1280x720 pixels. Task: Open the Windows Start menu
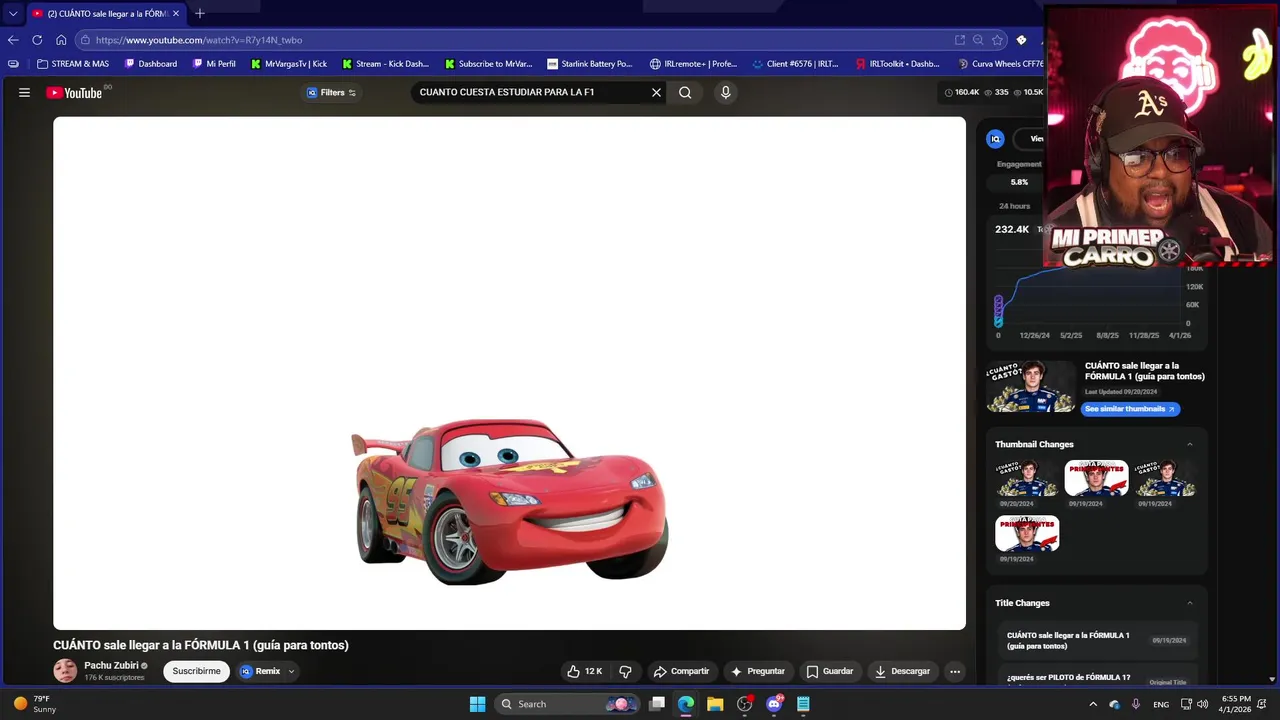pyautogui.click(x=478, y=704)
